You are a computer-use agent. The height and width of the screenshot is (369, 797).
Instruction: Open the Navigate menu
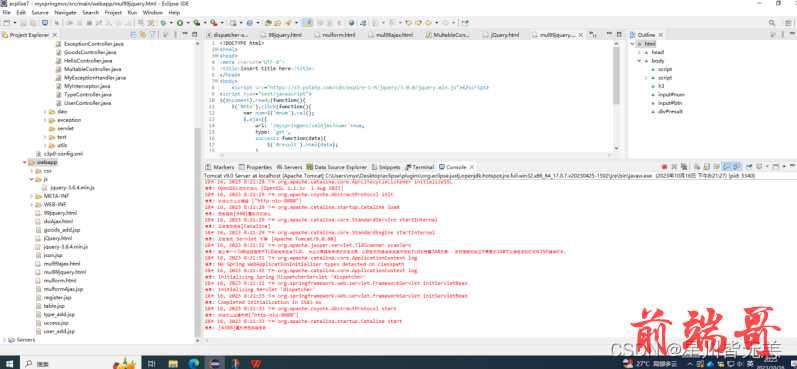click(x=66, y=12)
